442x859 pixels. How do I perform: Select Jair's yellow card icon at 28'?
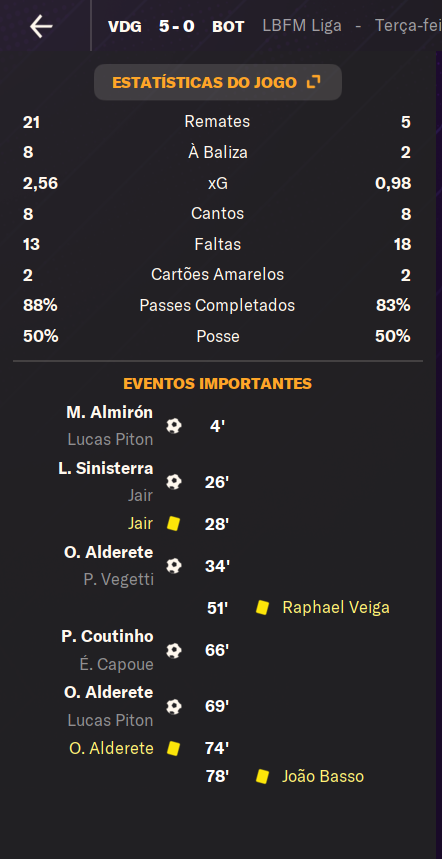click(x=174, y=524)
